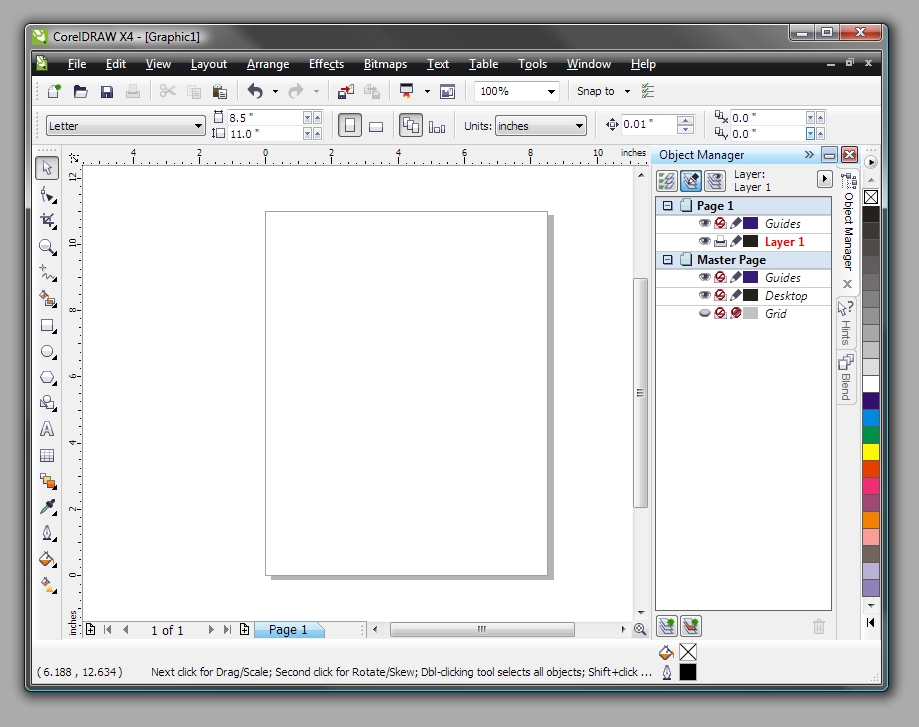
Task: Open the Table tool
Action: point(47,455)
